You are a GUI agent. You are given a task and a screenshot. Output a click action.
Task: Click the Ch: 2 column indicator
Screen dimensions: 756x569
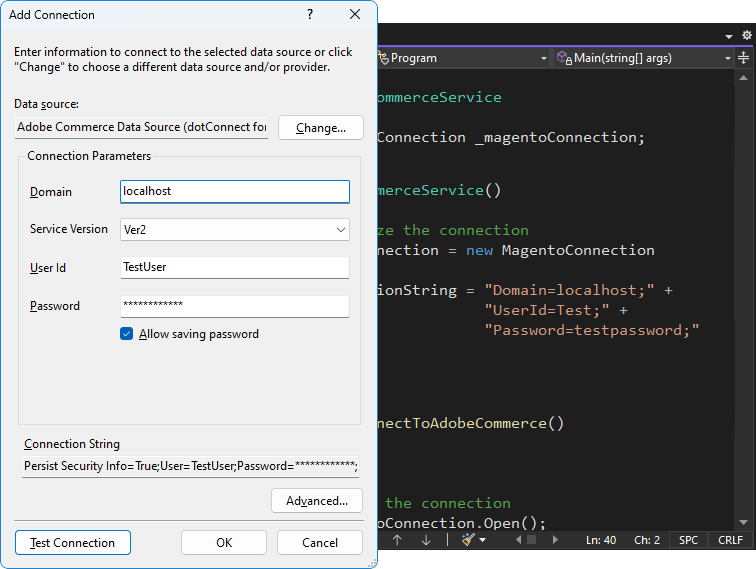coord(647,540)
